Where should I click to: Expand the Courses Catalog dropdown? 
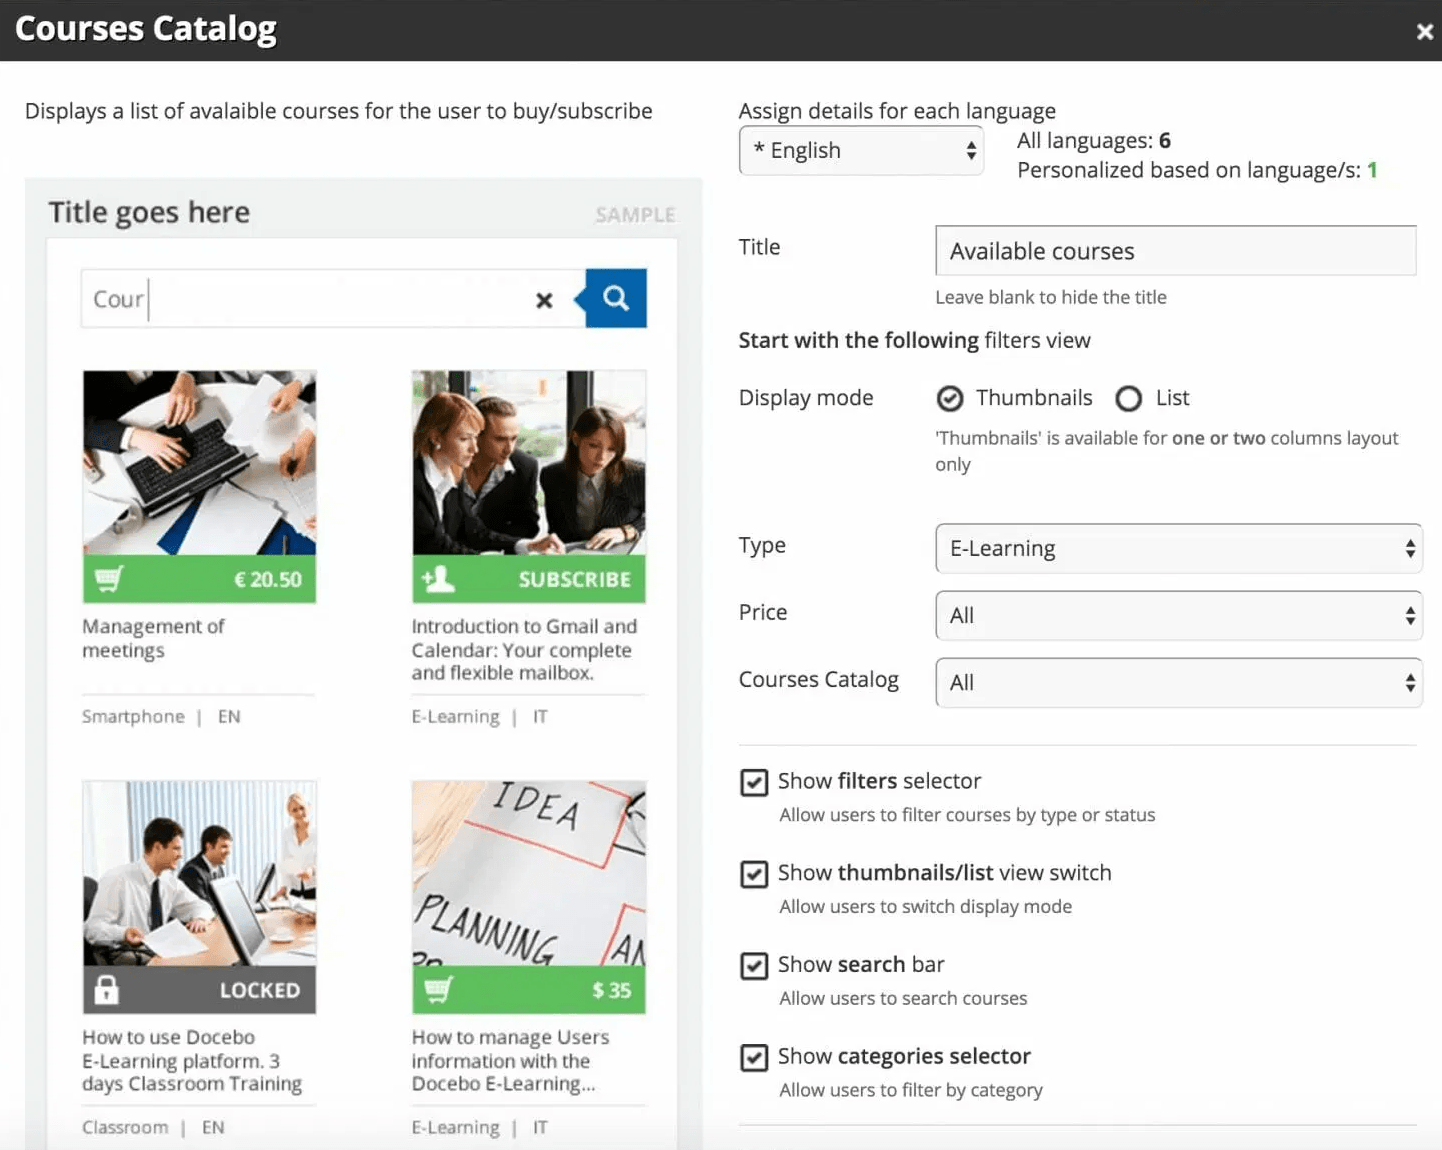pyautogui.click(x=1178, y=683)
